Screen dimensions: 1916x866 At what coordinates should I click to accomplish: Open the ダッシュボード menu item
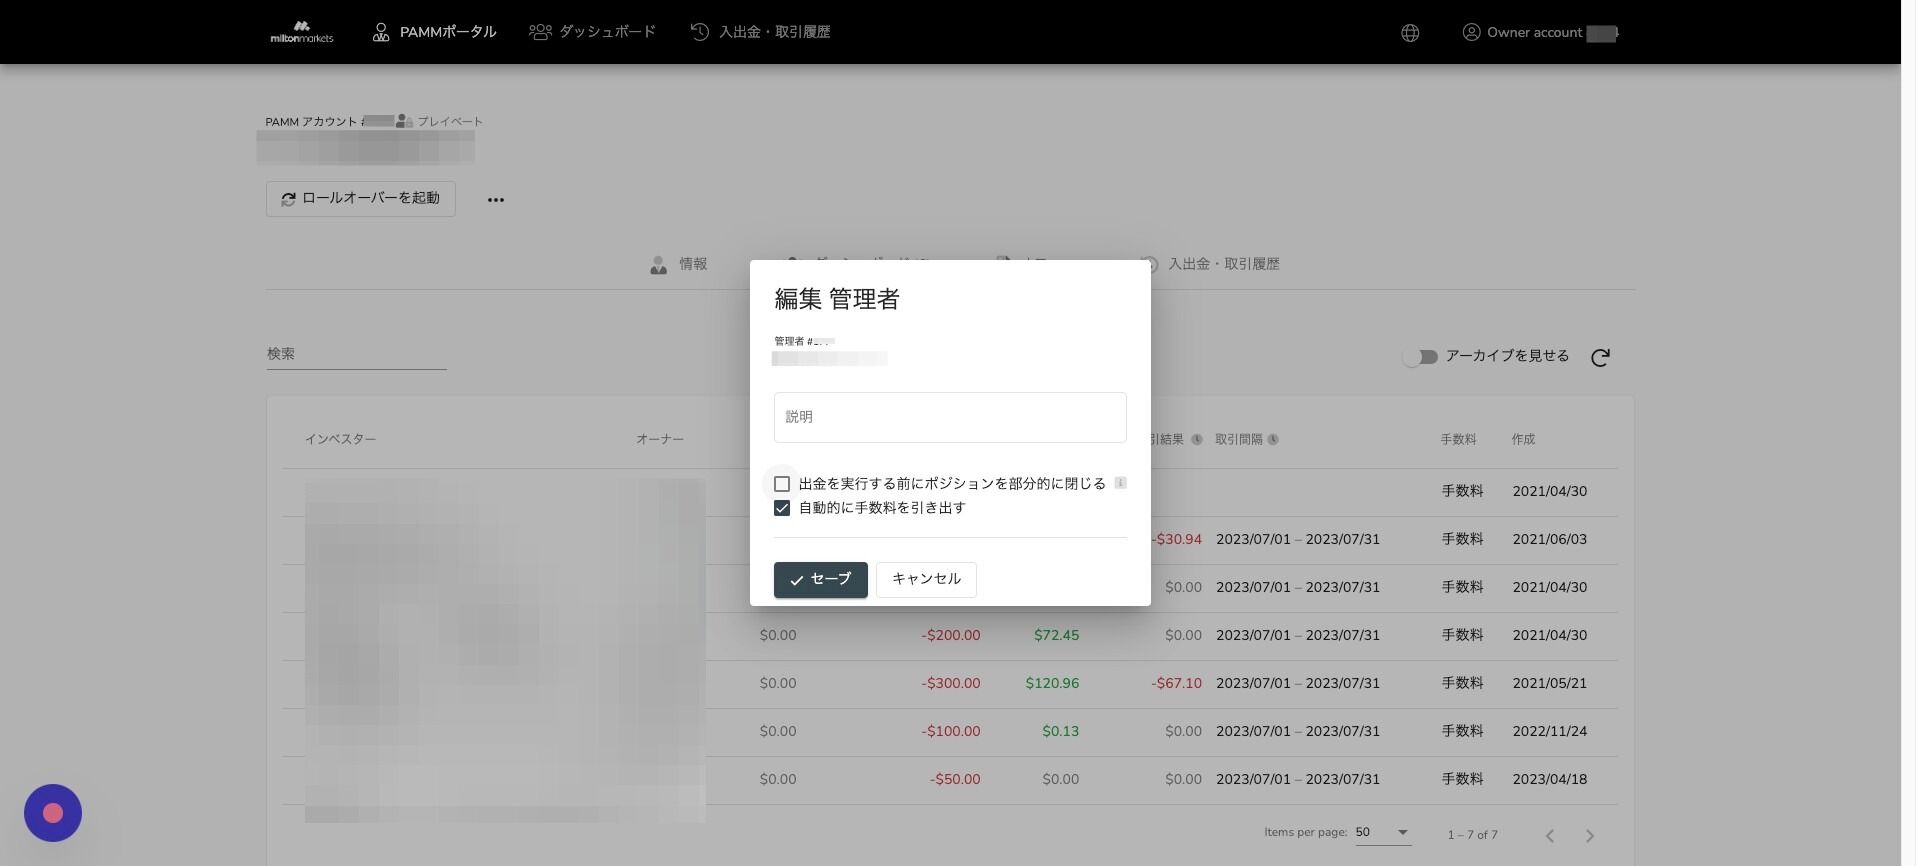point(592,32)
